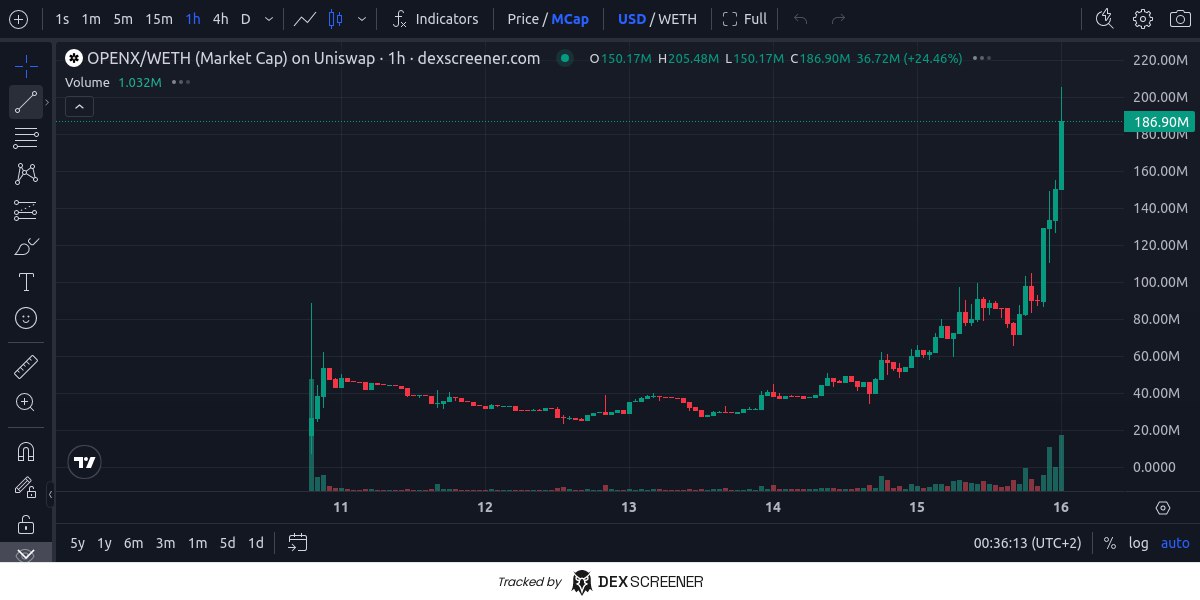The image size is (1200, 600).
Task: Set interval to D
Action: point(246,19)
